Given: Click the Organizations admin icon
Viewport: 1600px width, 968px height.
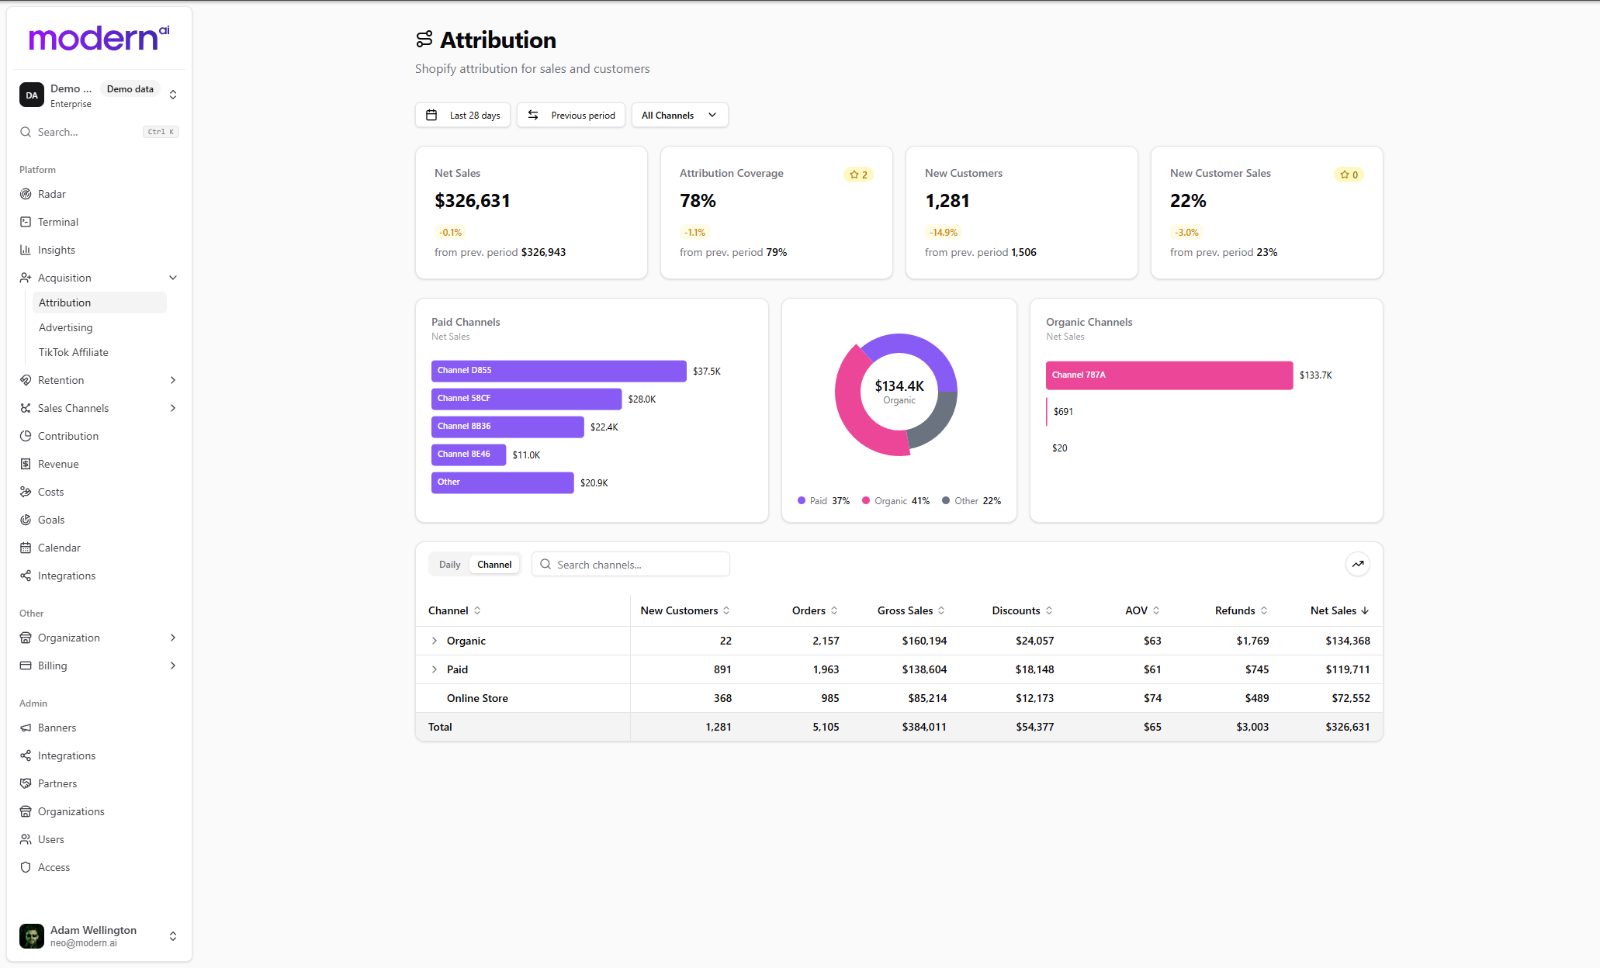Looking at the screenshot, I should [25, 812].
